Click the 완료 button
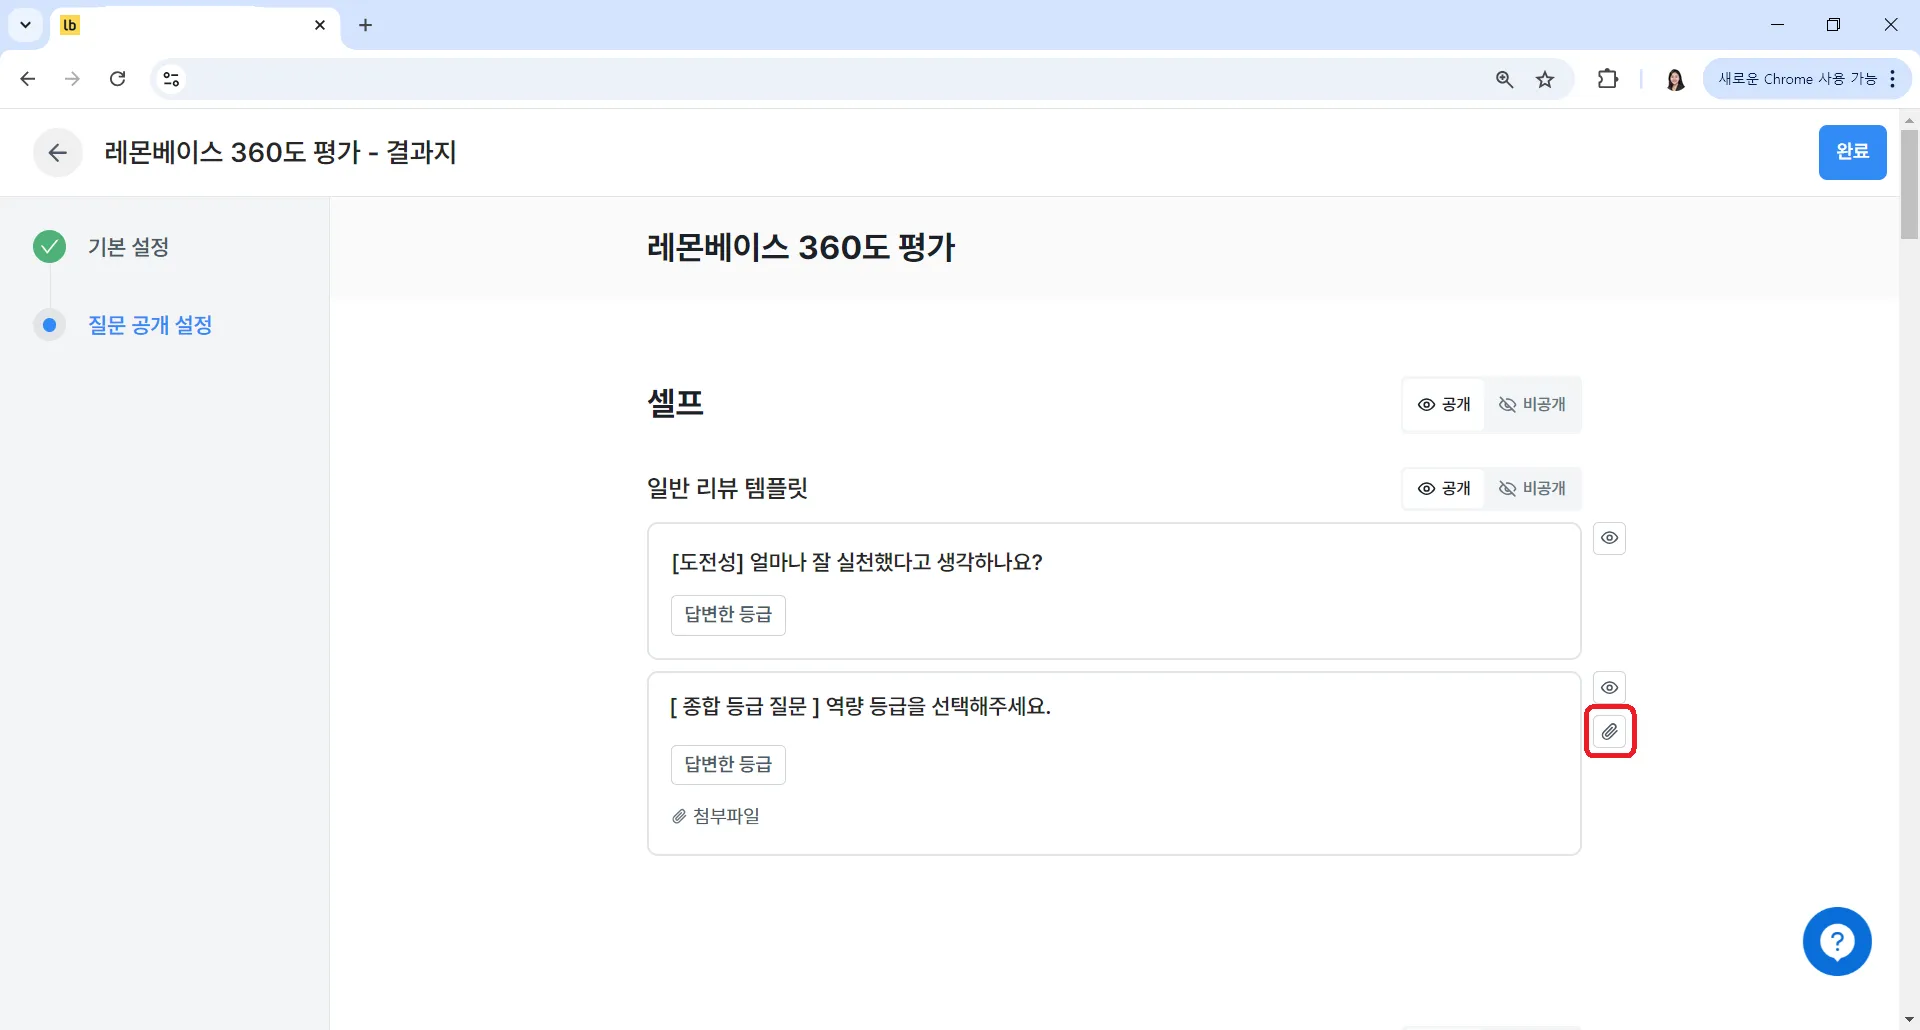The image size is (1920, 1030). pyautogui.click(x=1852, y=152)
